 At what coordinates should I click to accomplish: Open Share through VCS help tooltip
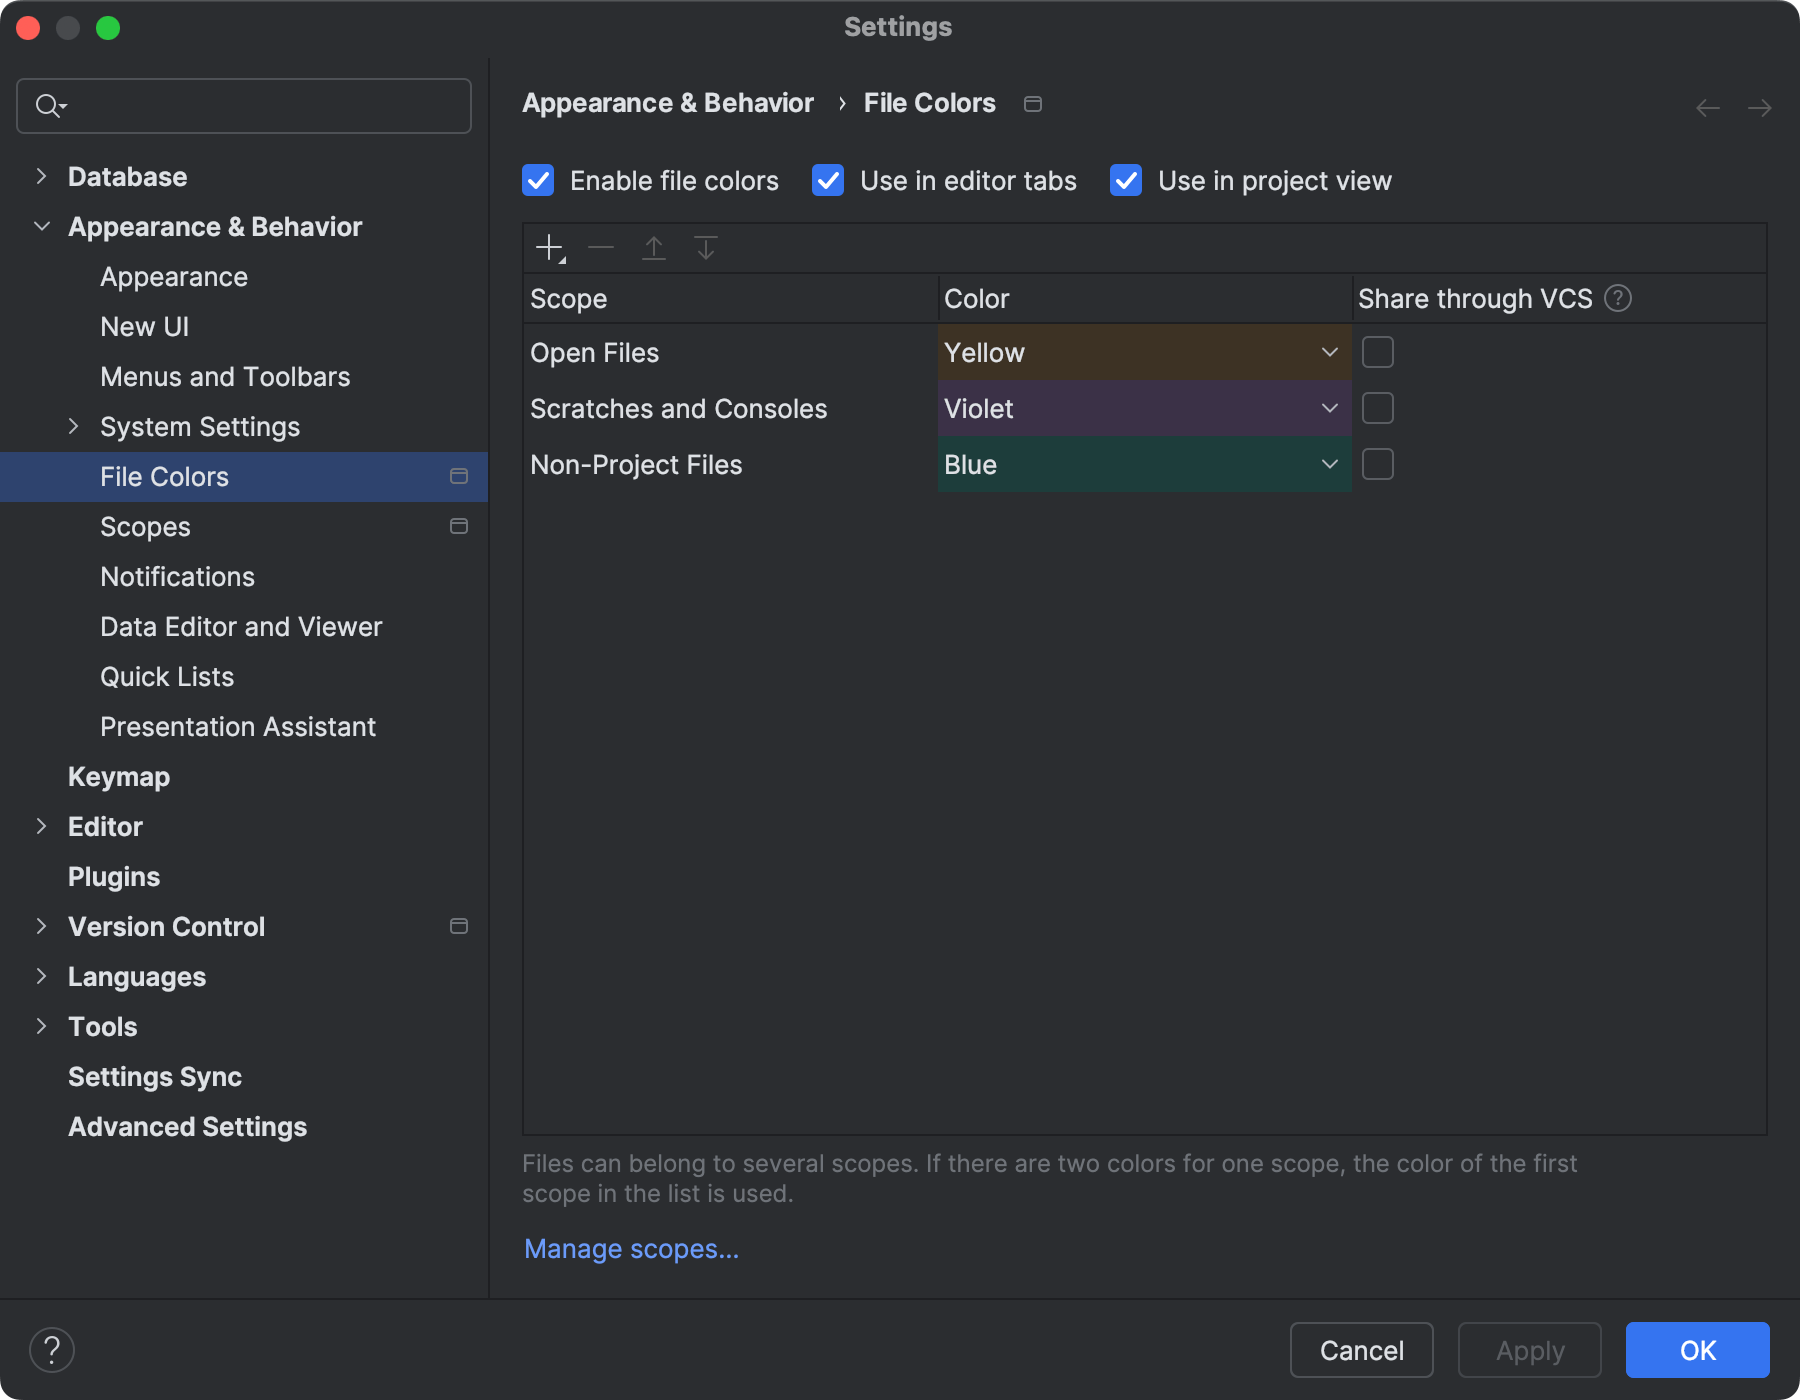tap(1618, 298)
